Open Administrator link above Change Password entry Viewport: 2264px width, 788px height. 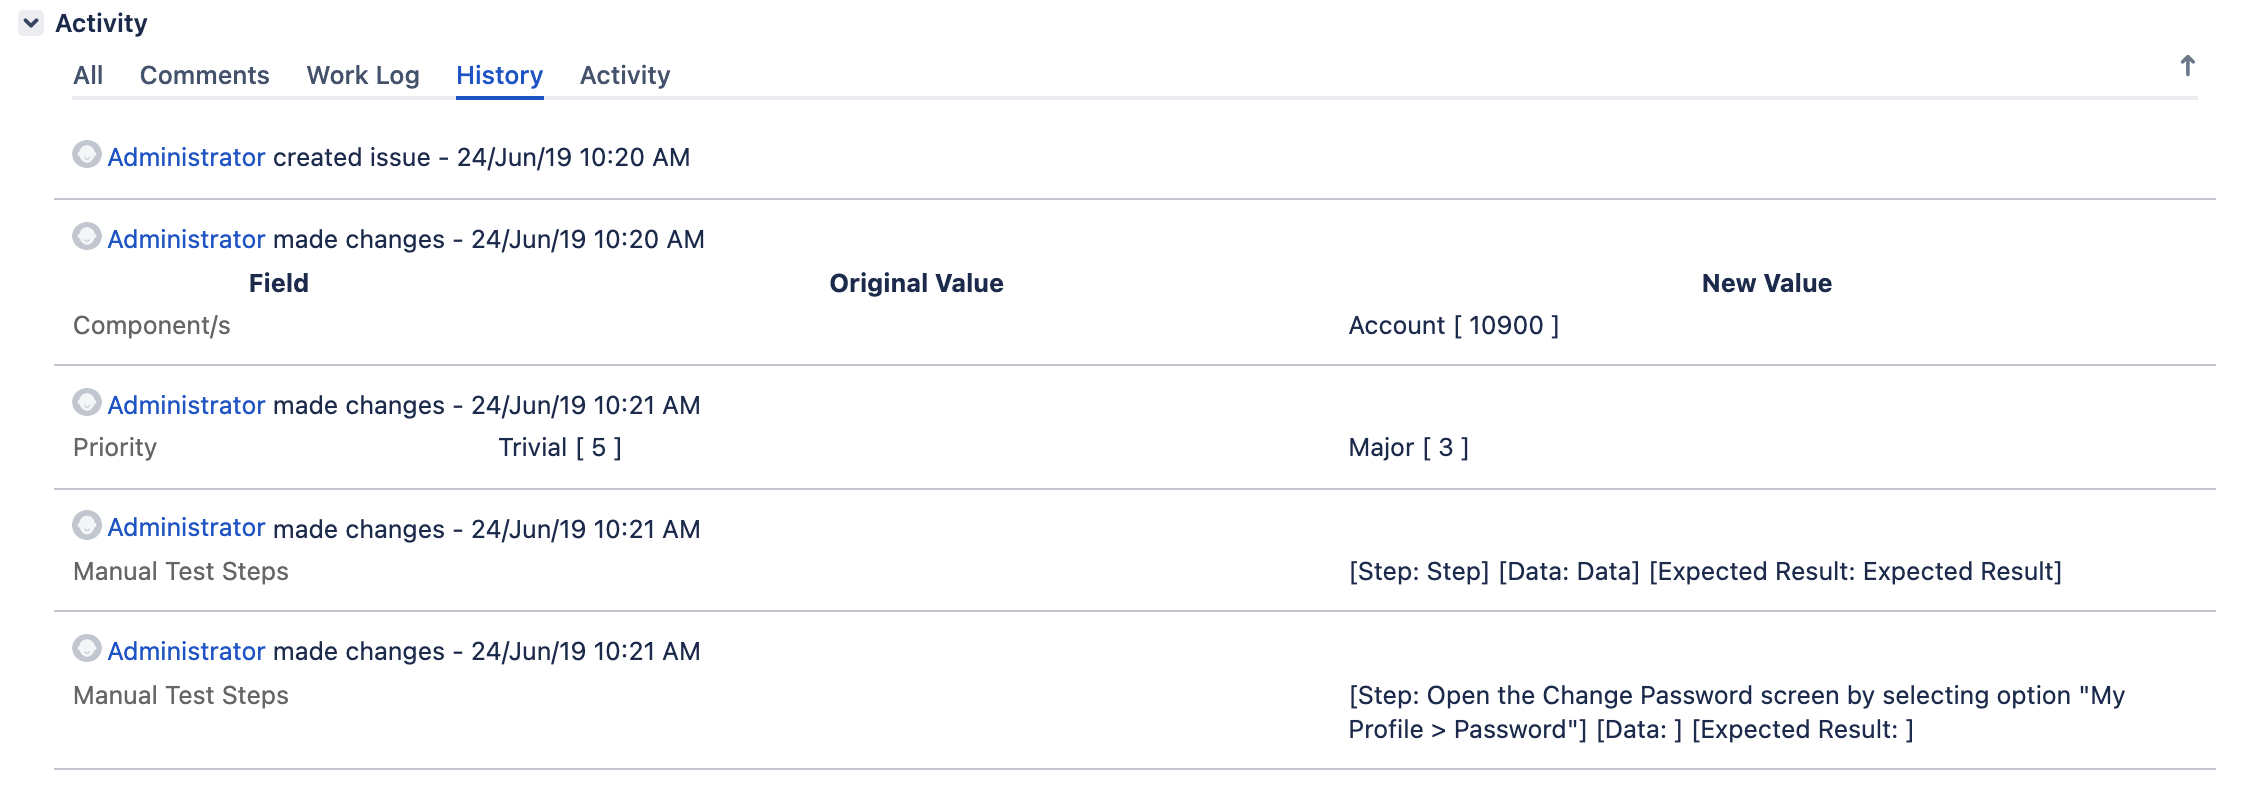(186, 651)
